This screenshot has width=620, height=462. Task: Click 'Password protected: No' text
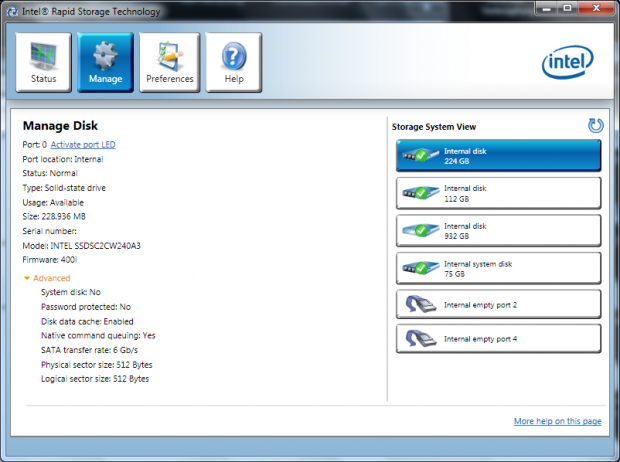[x=86, y=307]
